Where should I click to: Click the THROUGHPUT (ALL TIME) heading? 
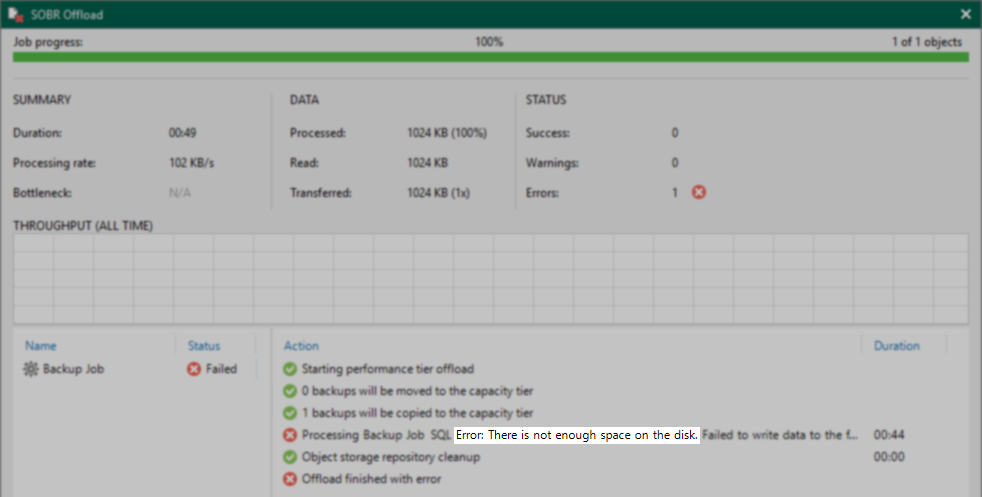point(83,226)
